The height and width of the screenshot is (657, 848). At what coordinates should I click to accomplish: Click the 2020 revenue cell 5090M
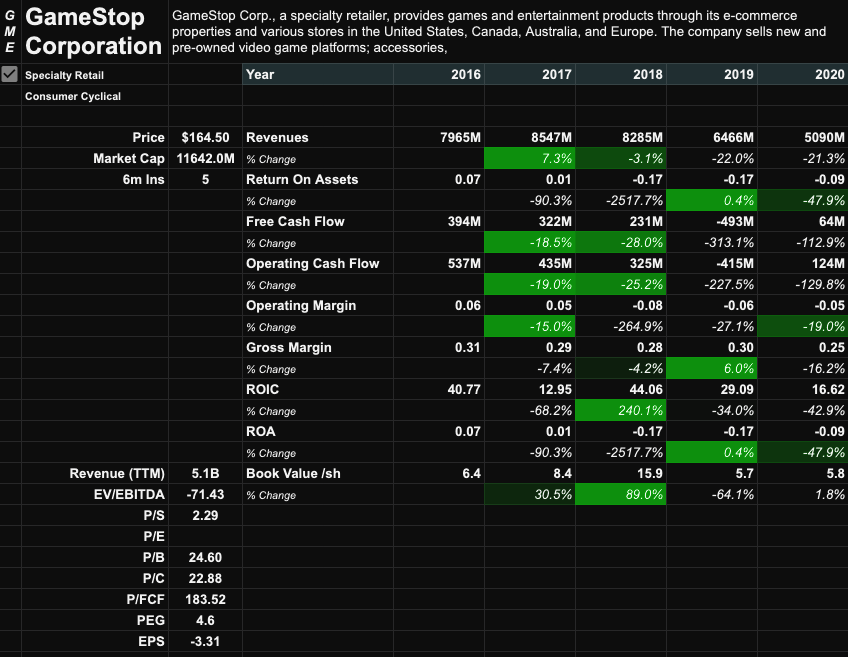[803, 137]
